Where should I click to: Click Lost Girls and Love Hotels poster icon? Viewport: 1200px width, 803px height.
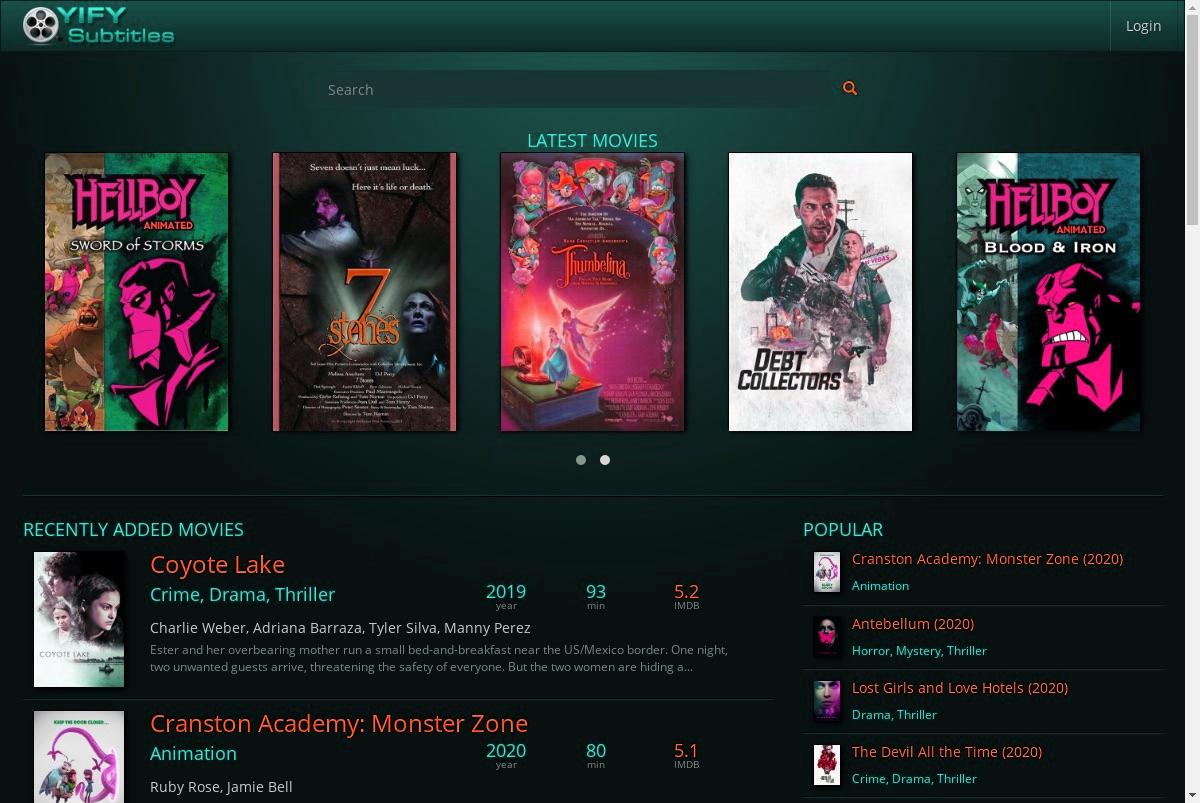point(826,700)
